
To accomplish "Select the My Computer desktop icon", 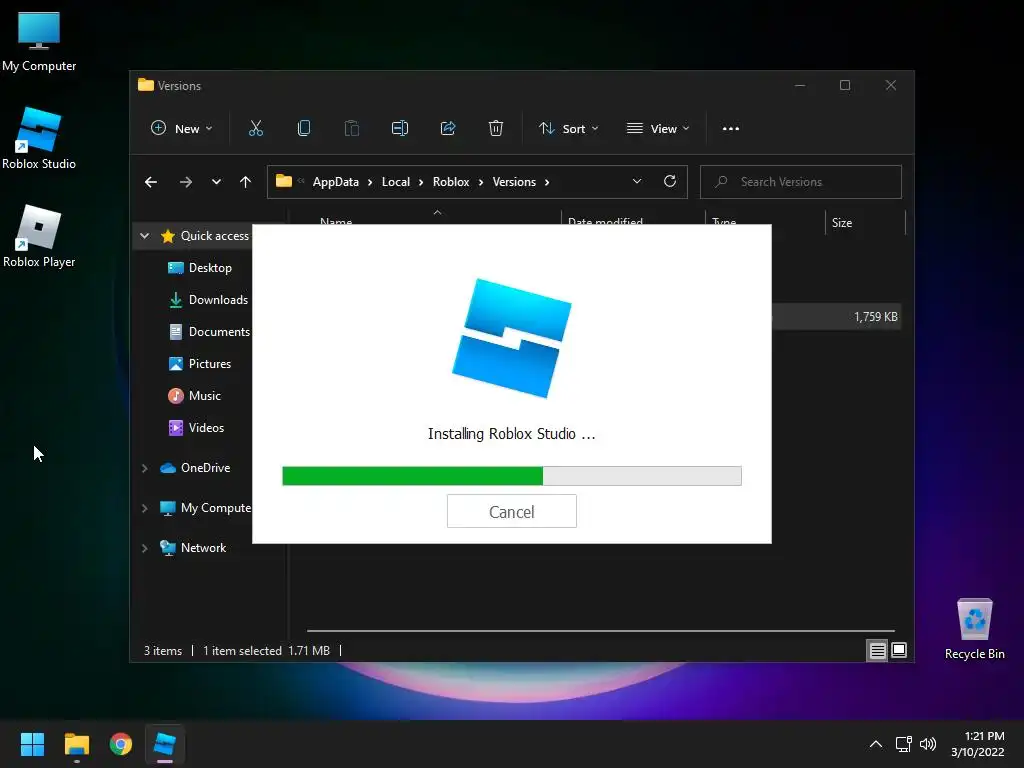I will click(39, 41).
